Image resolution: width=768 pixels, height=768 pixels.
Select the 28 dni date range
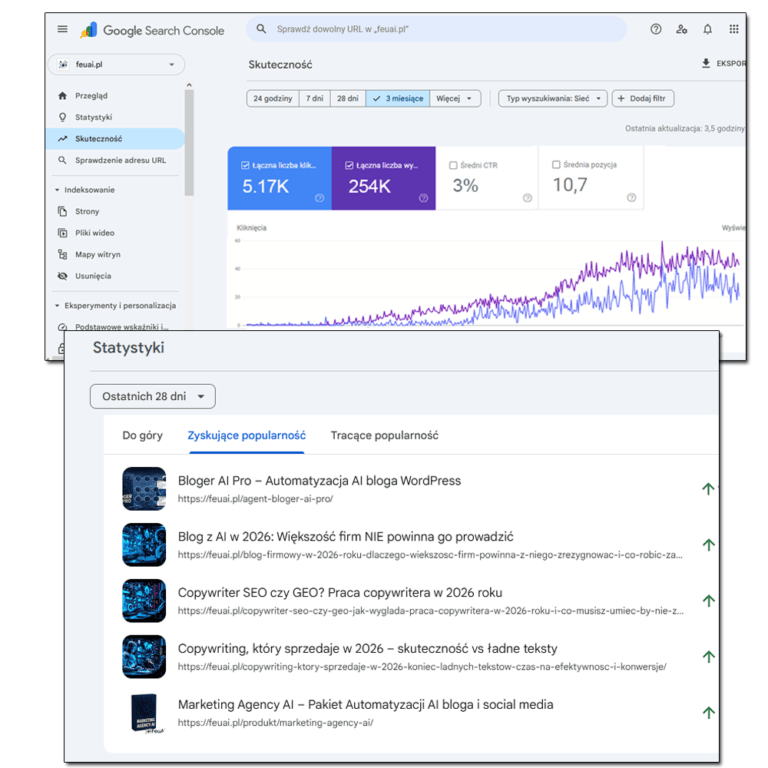[x=348, y=98]
